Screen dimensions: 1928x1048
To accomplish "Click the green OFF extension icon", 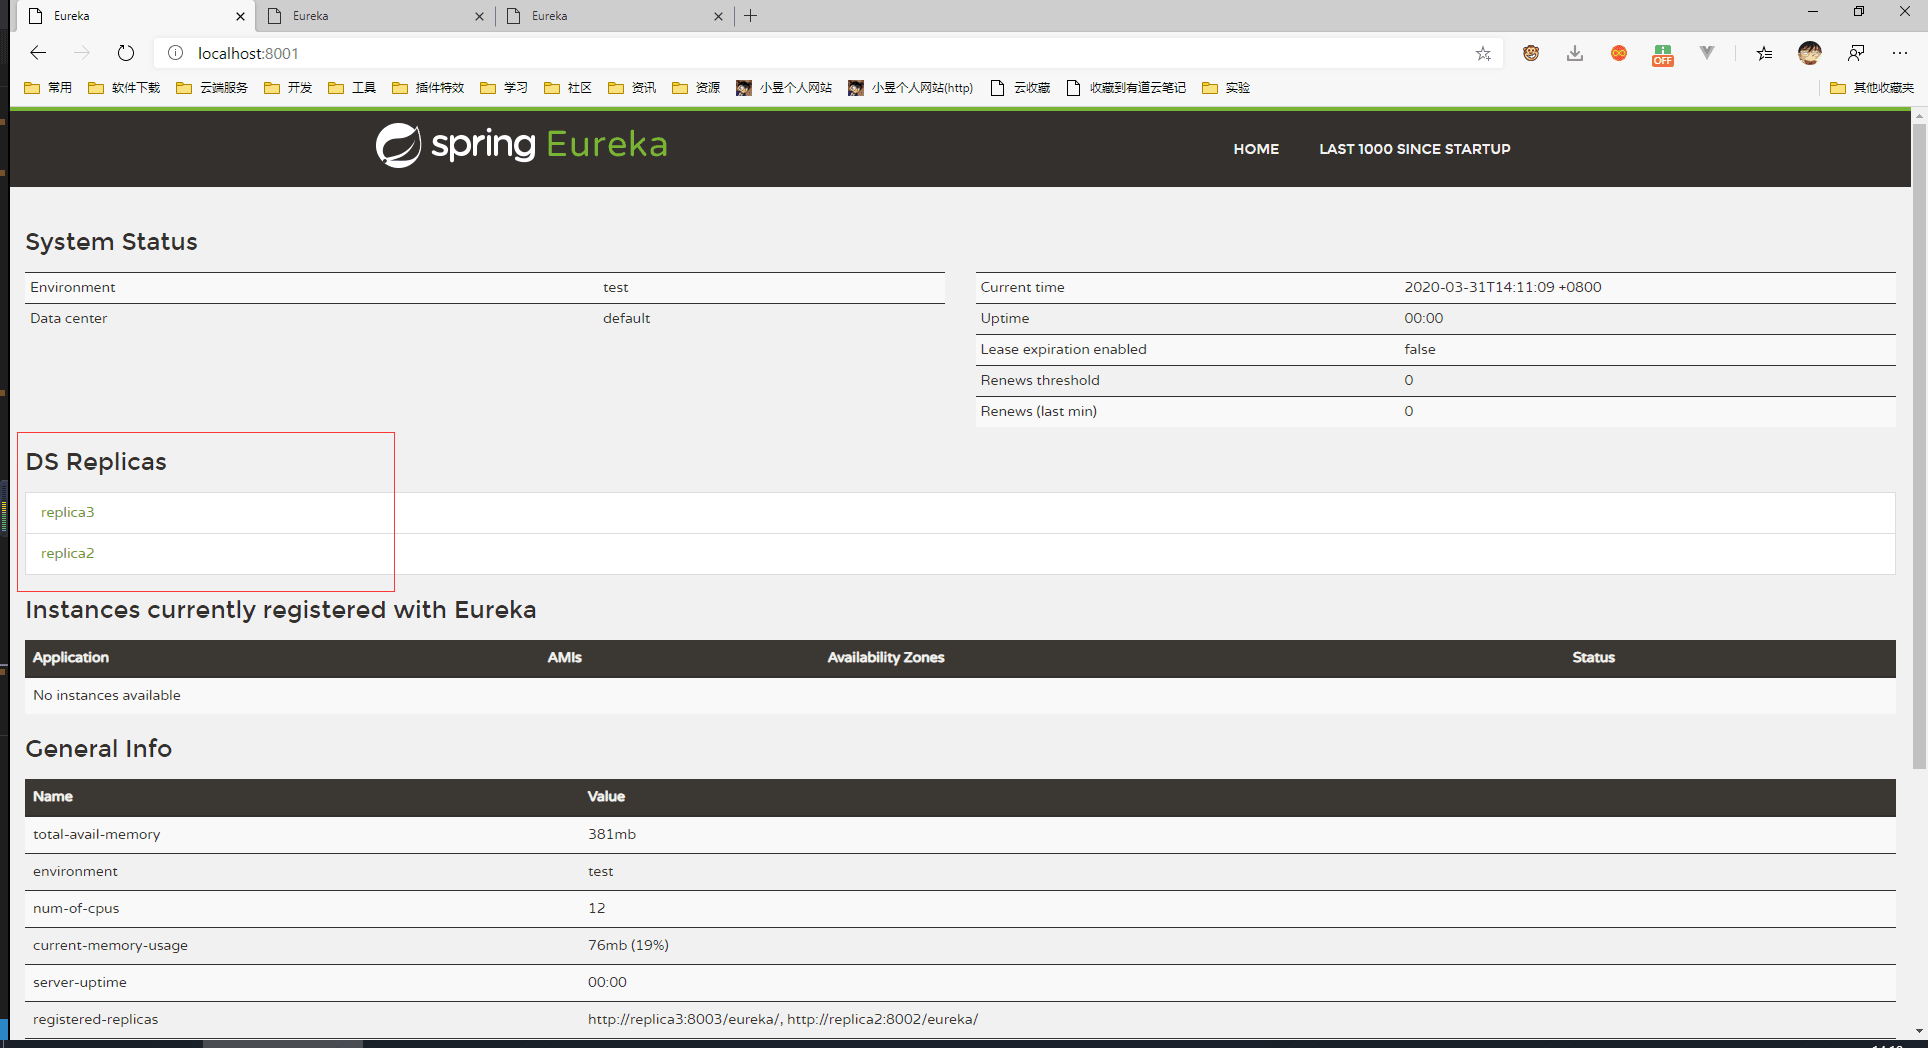I will coord(1663,54).
